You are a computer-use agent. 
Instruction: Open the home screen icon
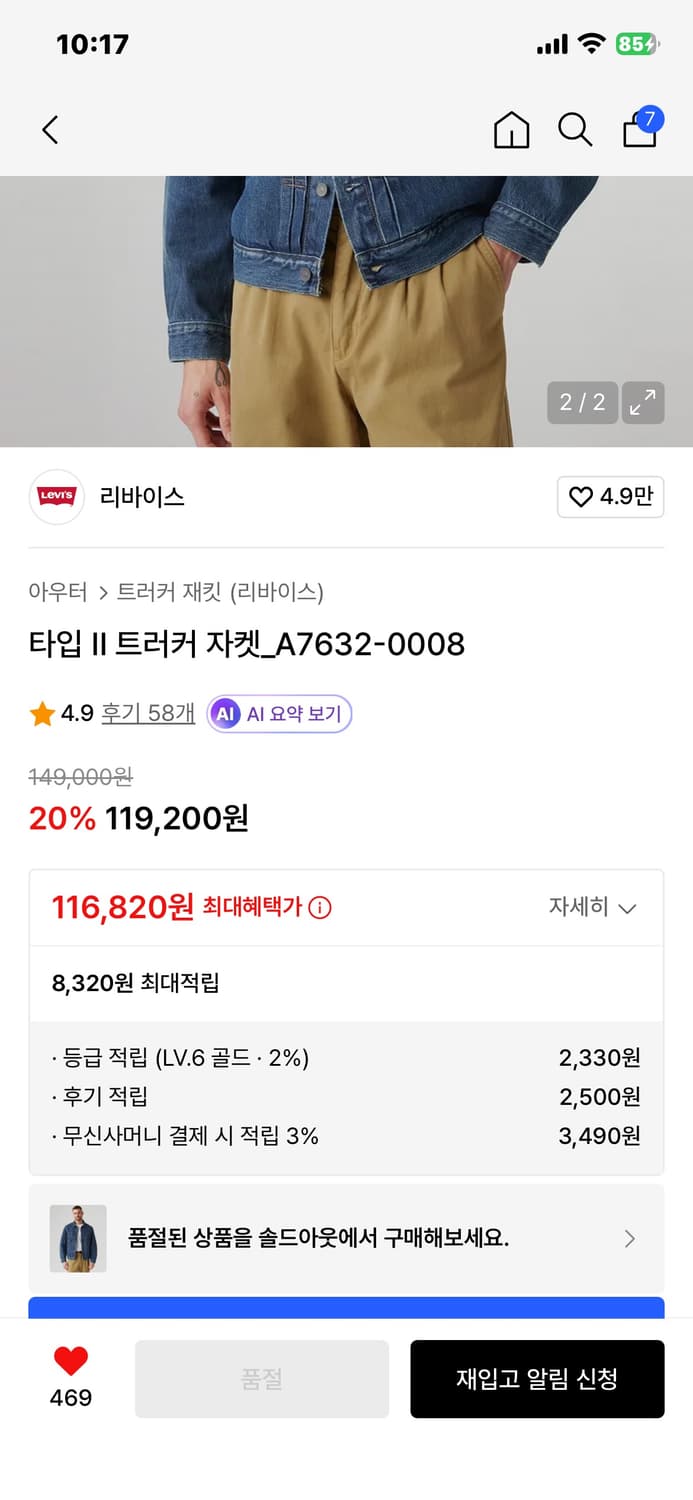[511, 130]
